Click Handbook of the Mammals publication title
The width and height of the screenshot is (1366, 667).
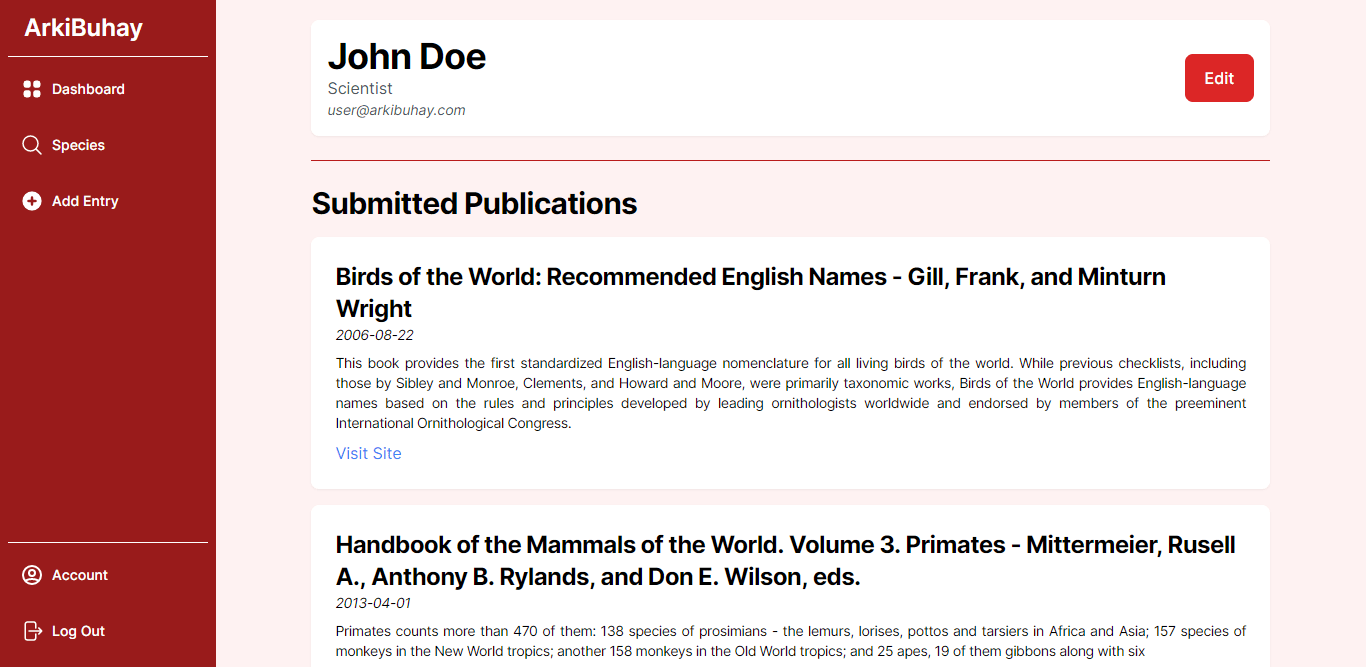click(786, 560)
